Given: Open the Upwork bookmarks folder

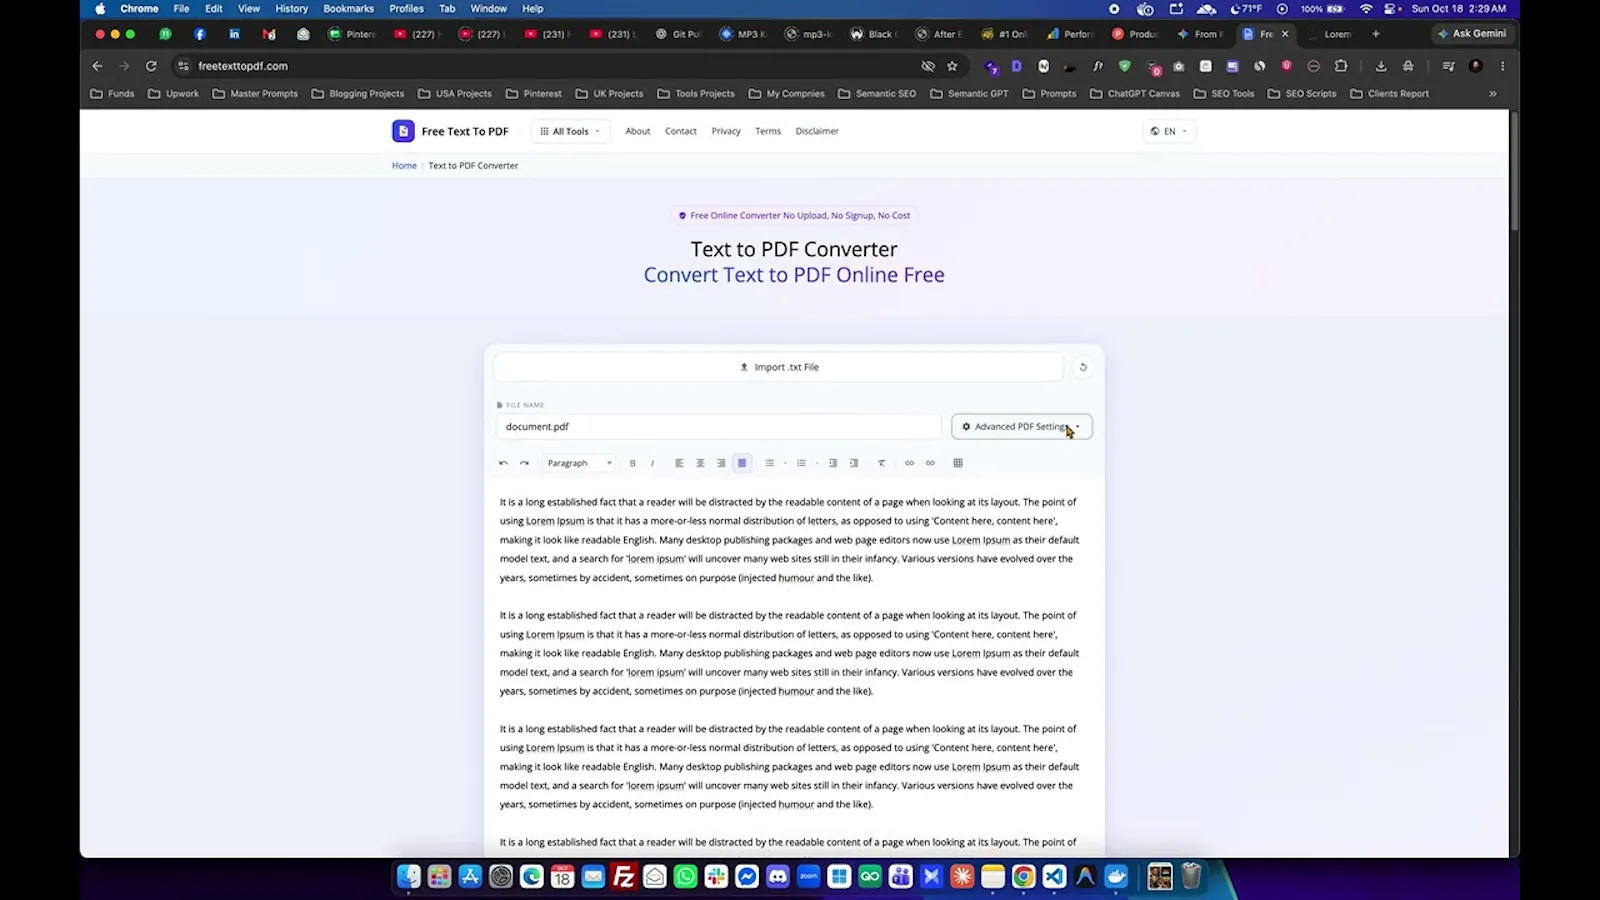Looking at the screenshot, I should click(173, 94).
